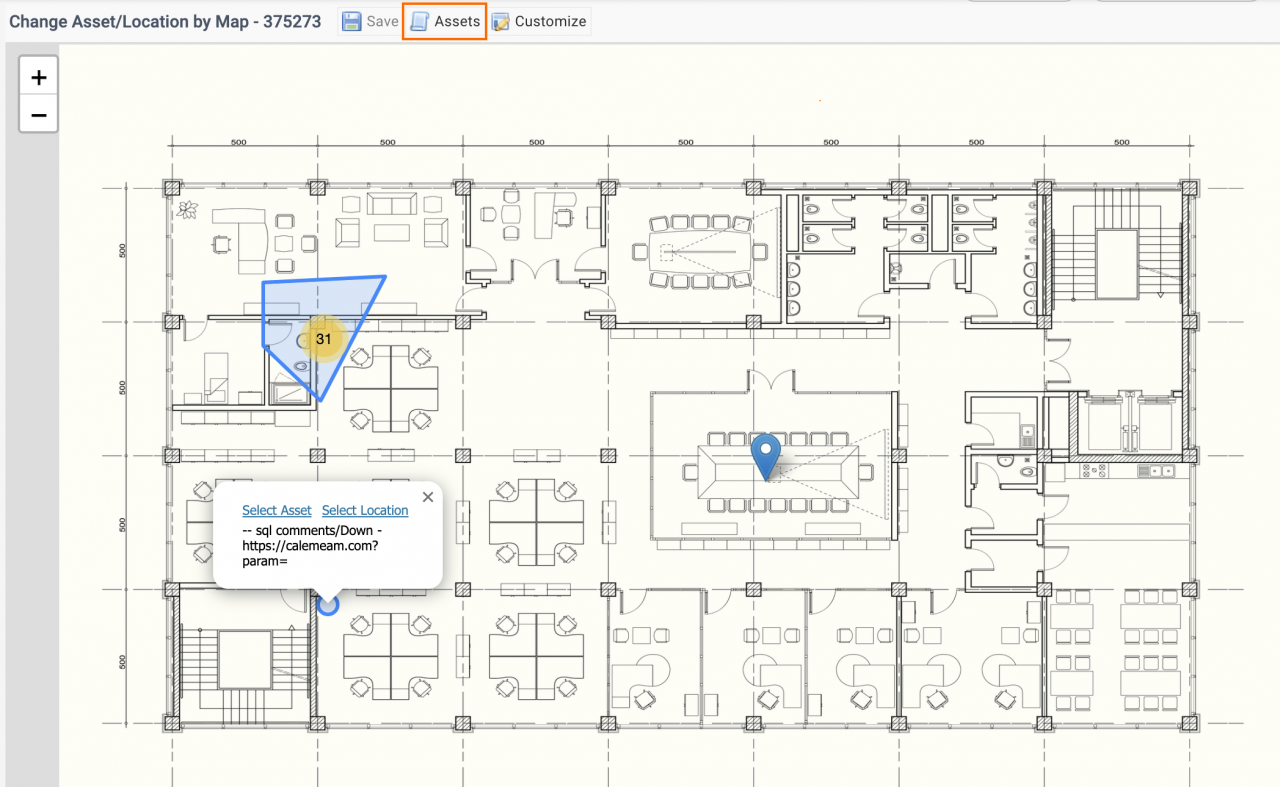Open the Select Location link

(365, 510)
